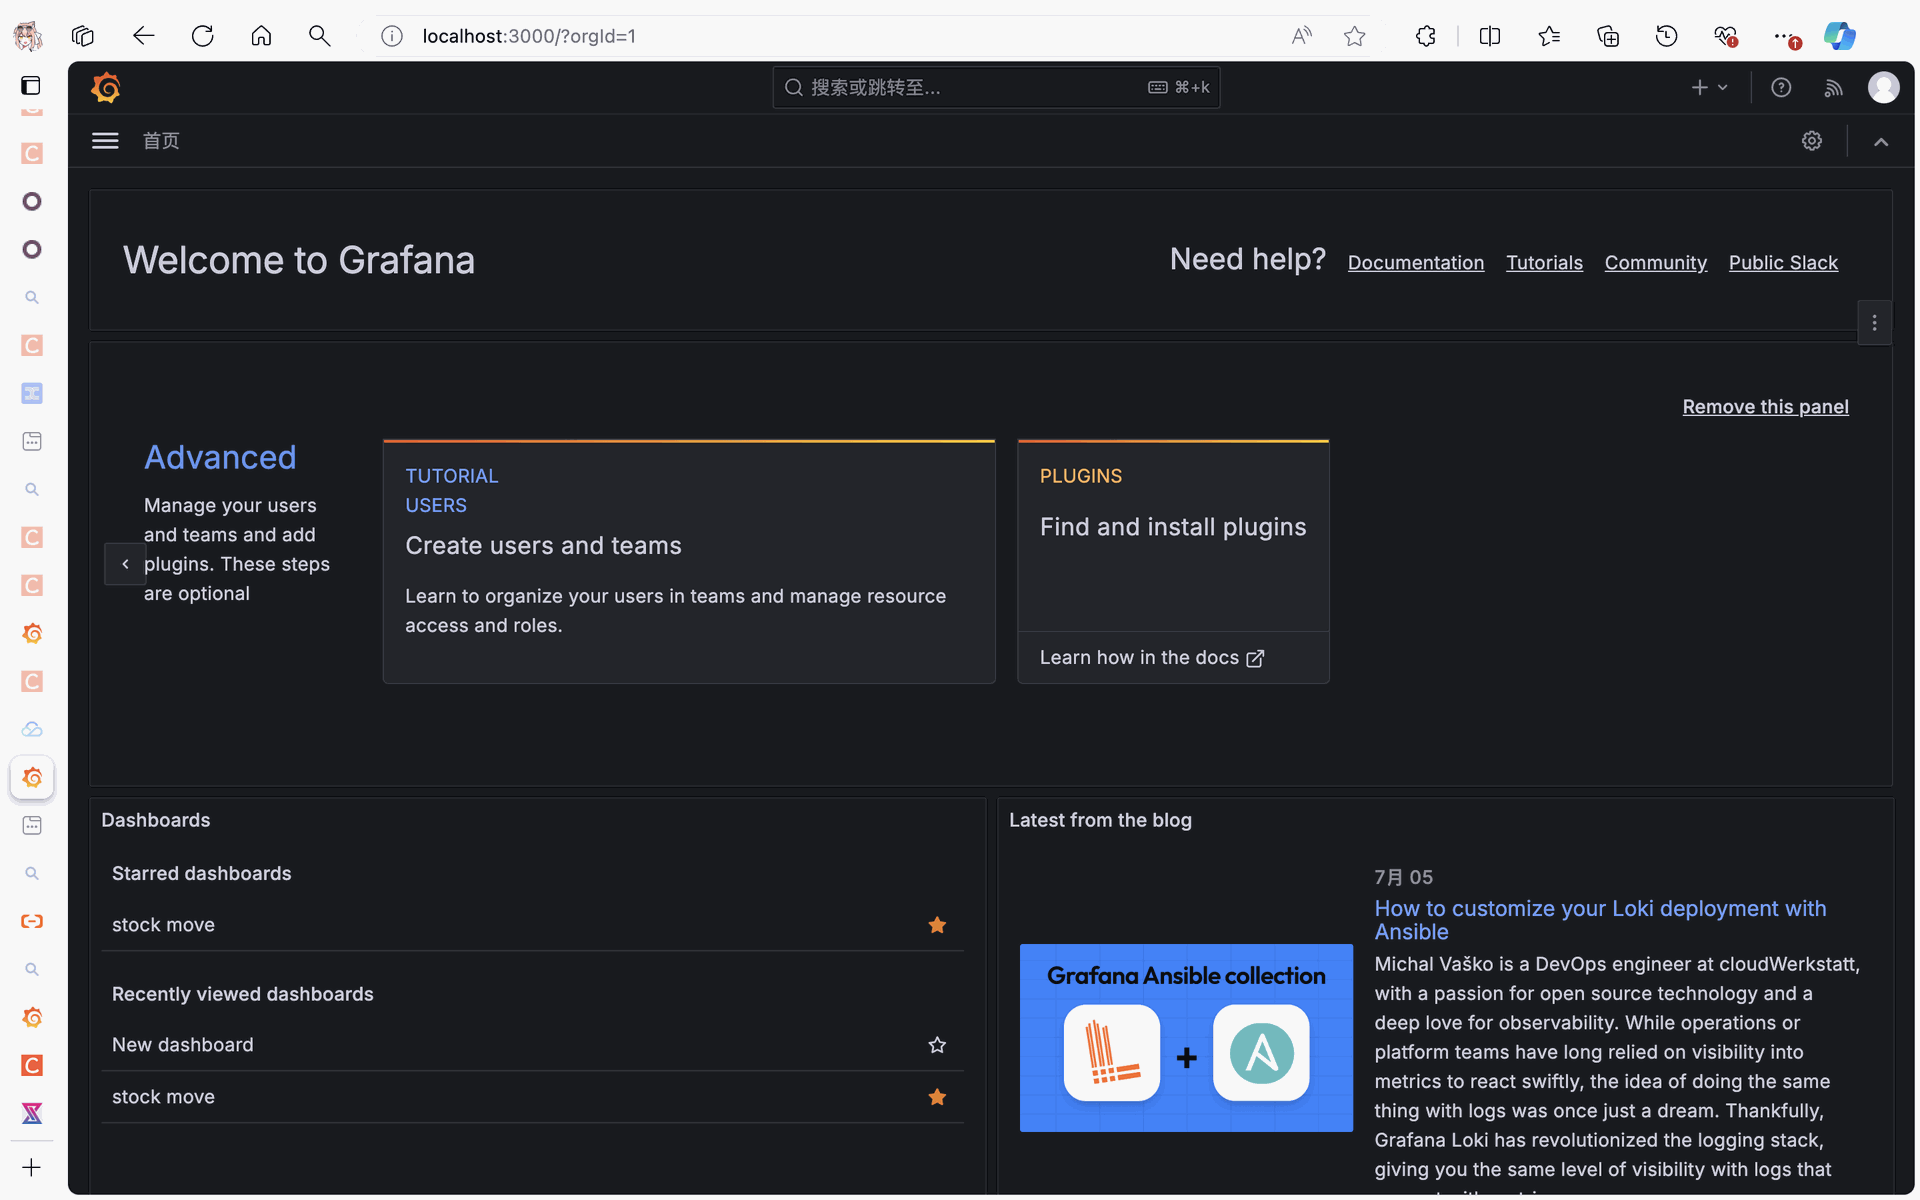Toggle vertical tabs pane icon

[x=31, y=86]
